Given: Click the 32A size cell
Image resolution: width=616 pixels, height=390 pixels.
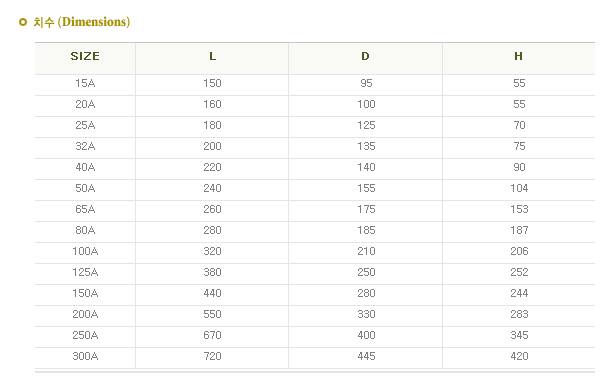Looking at the screenshot, I should [x=85, y=146].
